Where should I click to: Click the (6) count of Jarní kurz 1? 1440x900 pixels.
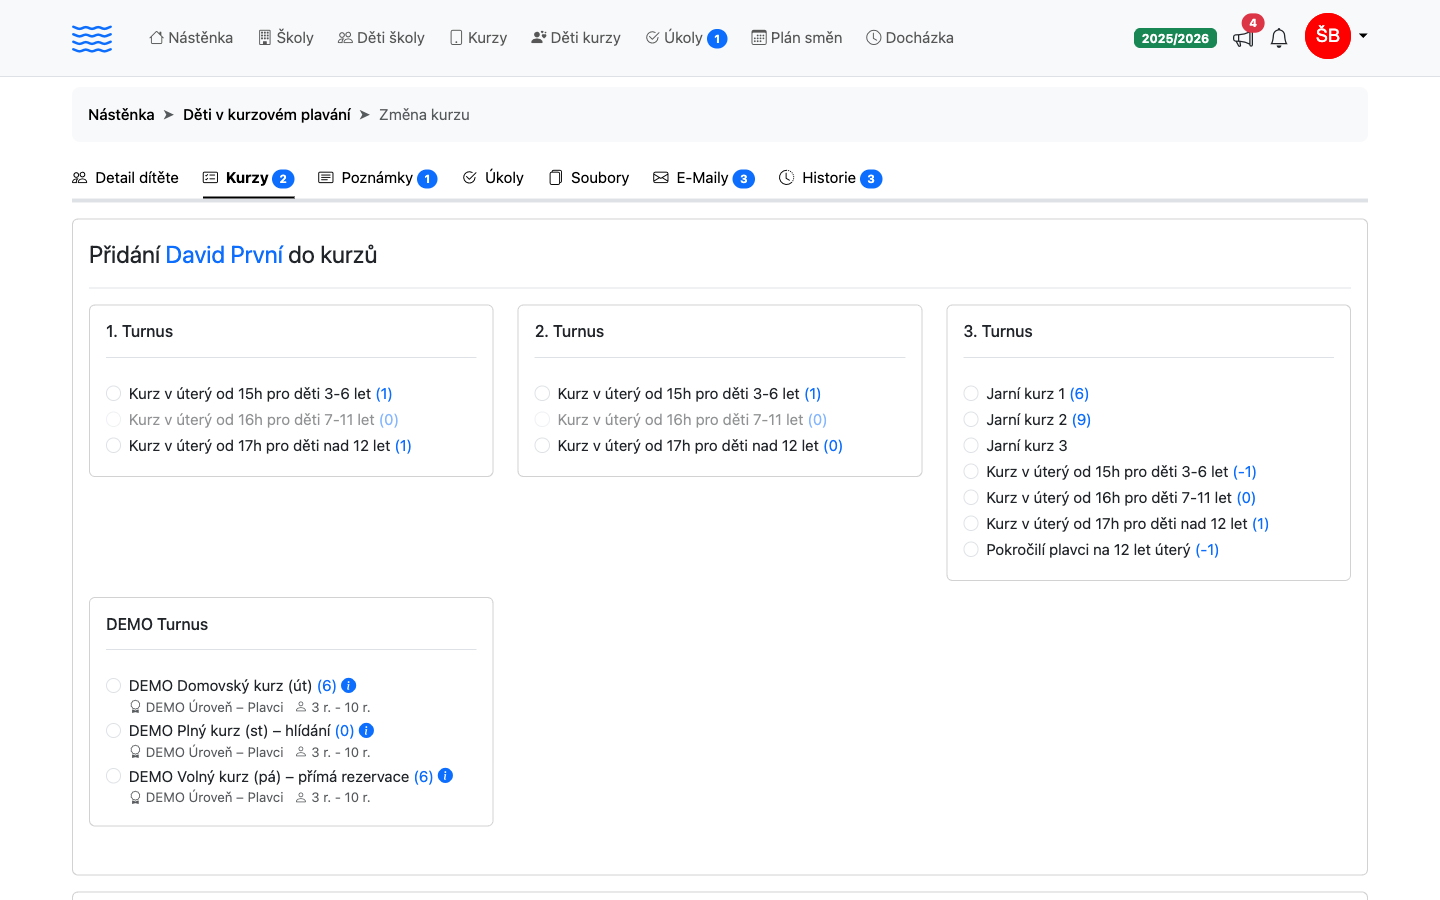tap(1079, 394)
